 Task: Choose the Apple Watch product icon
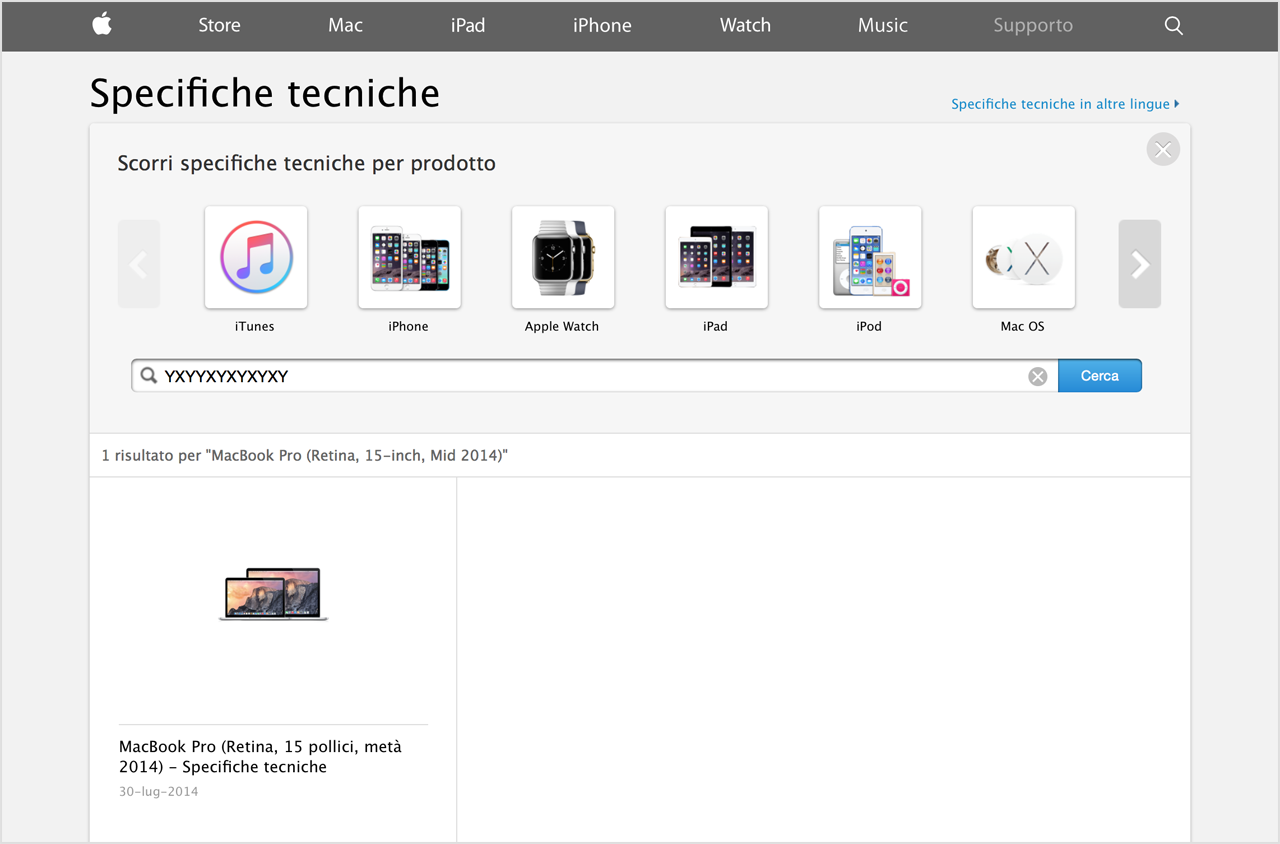tap(563, 257)
